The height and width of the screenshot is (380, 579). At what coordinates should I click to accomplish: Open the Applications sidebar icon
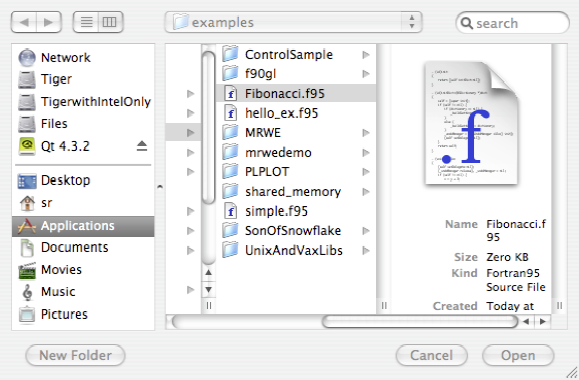point(27,226)
